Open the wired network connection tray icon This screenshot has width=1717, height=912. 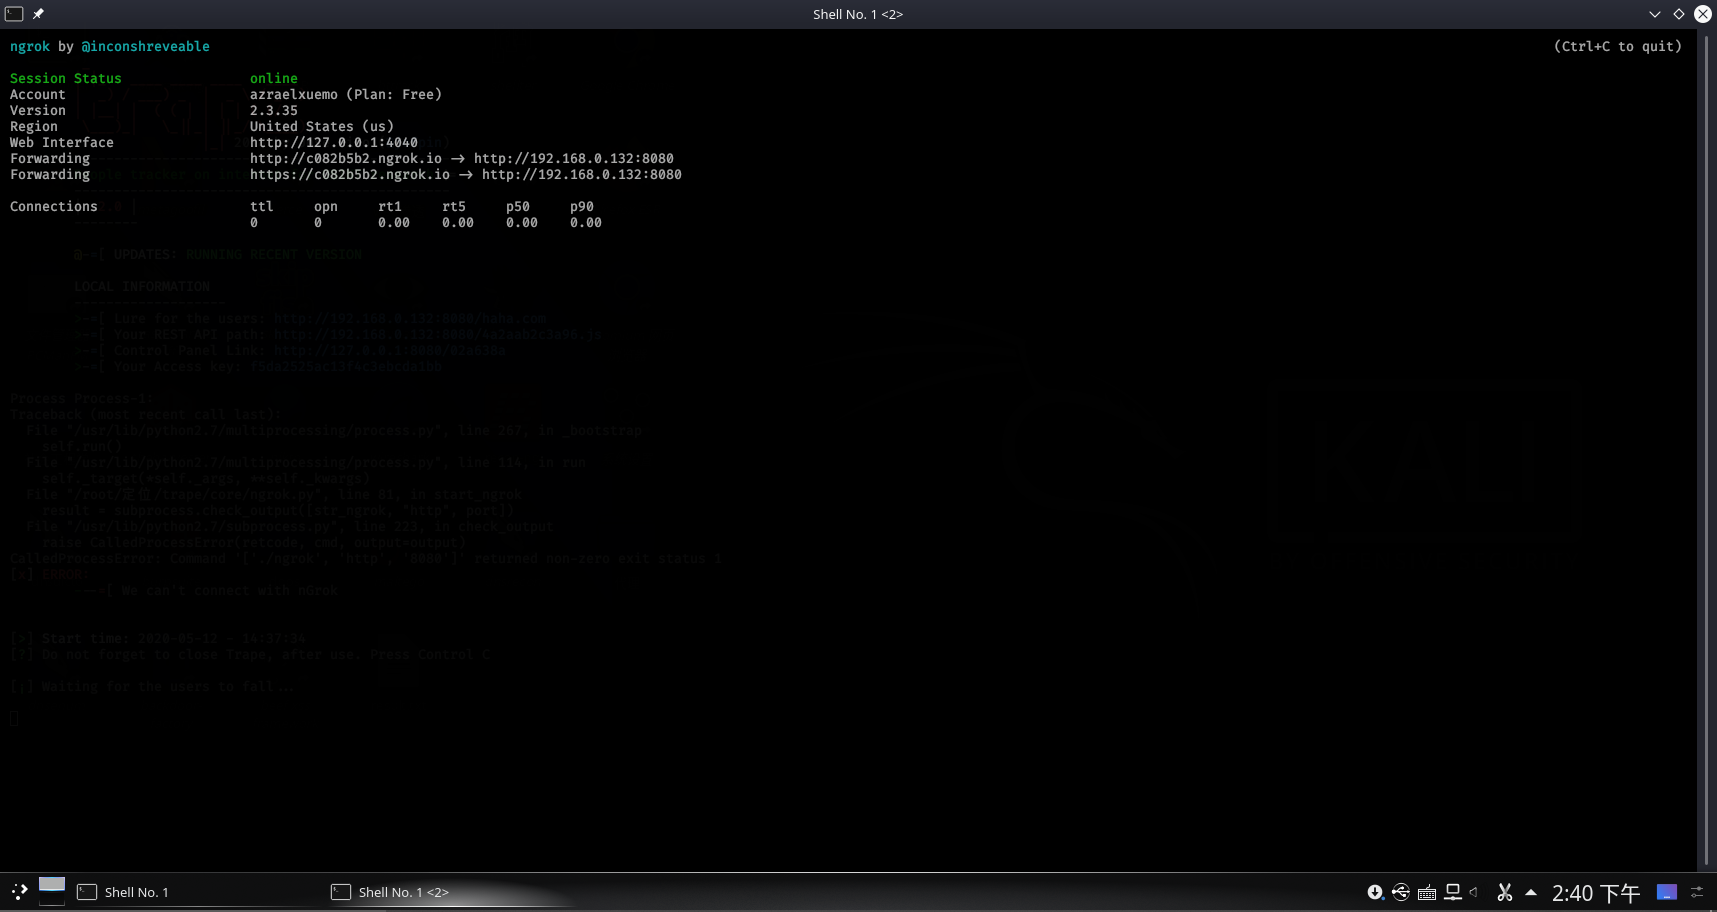pos(1453,892)
